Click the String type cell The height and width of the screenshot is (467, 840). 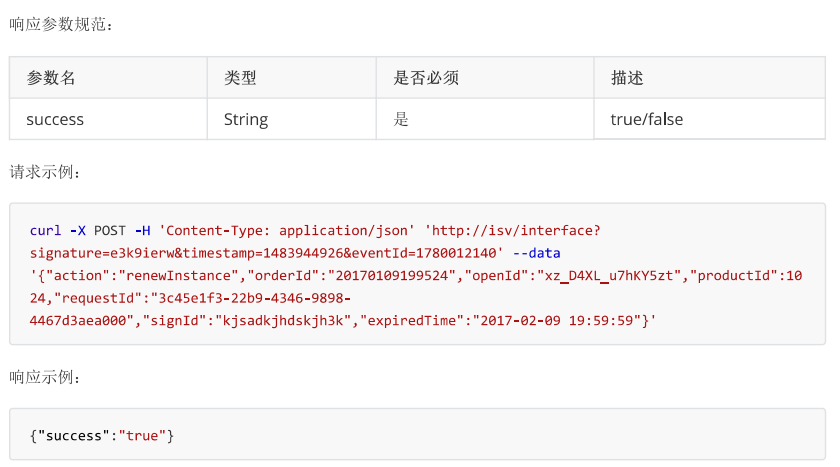click(291, 119)
